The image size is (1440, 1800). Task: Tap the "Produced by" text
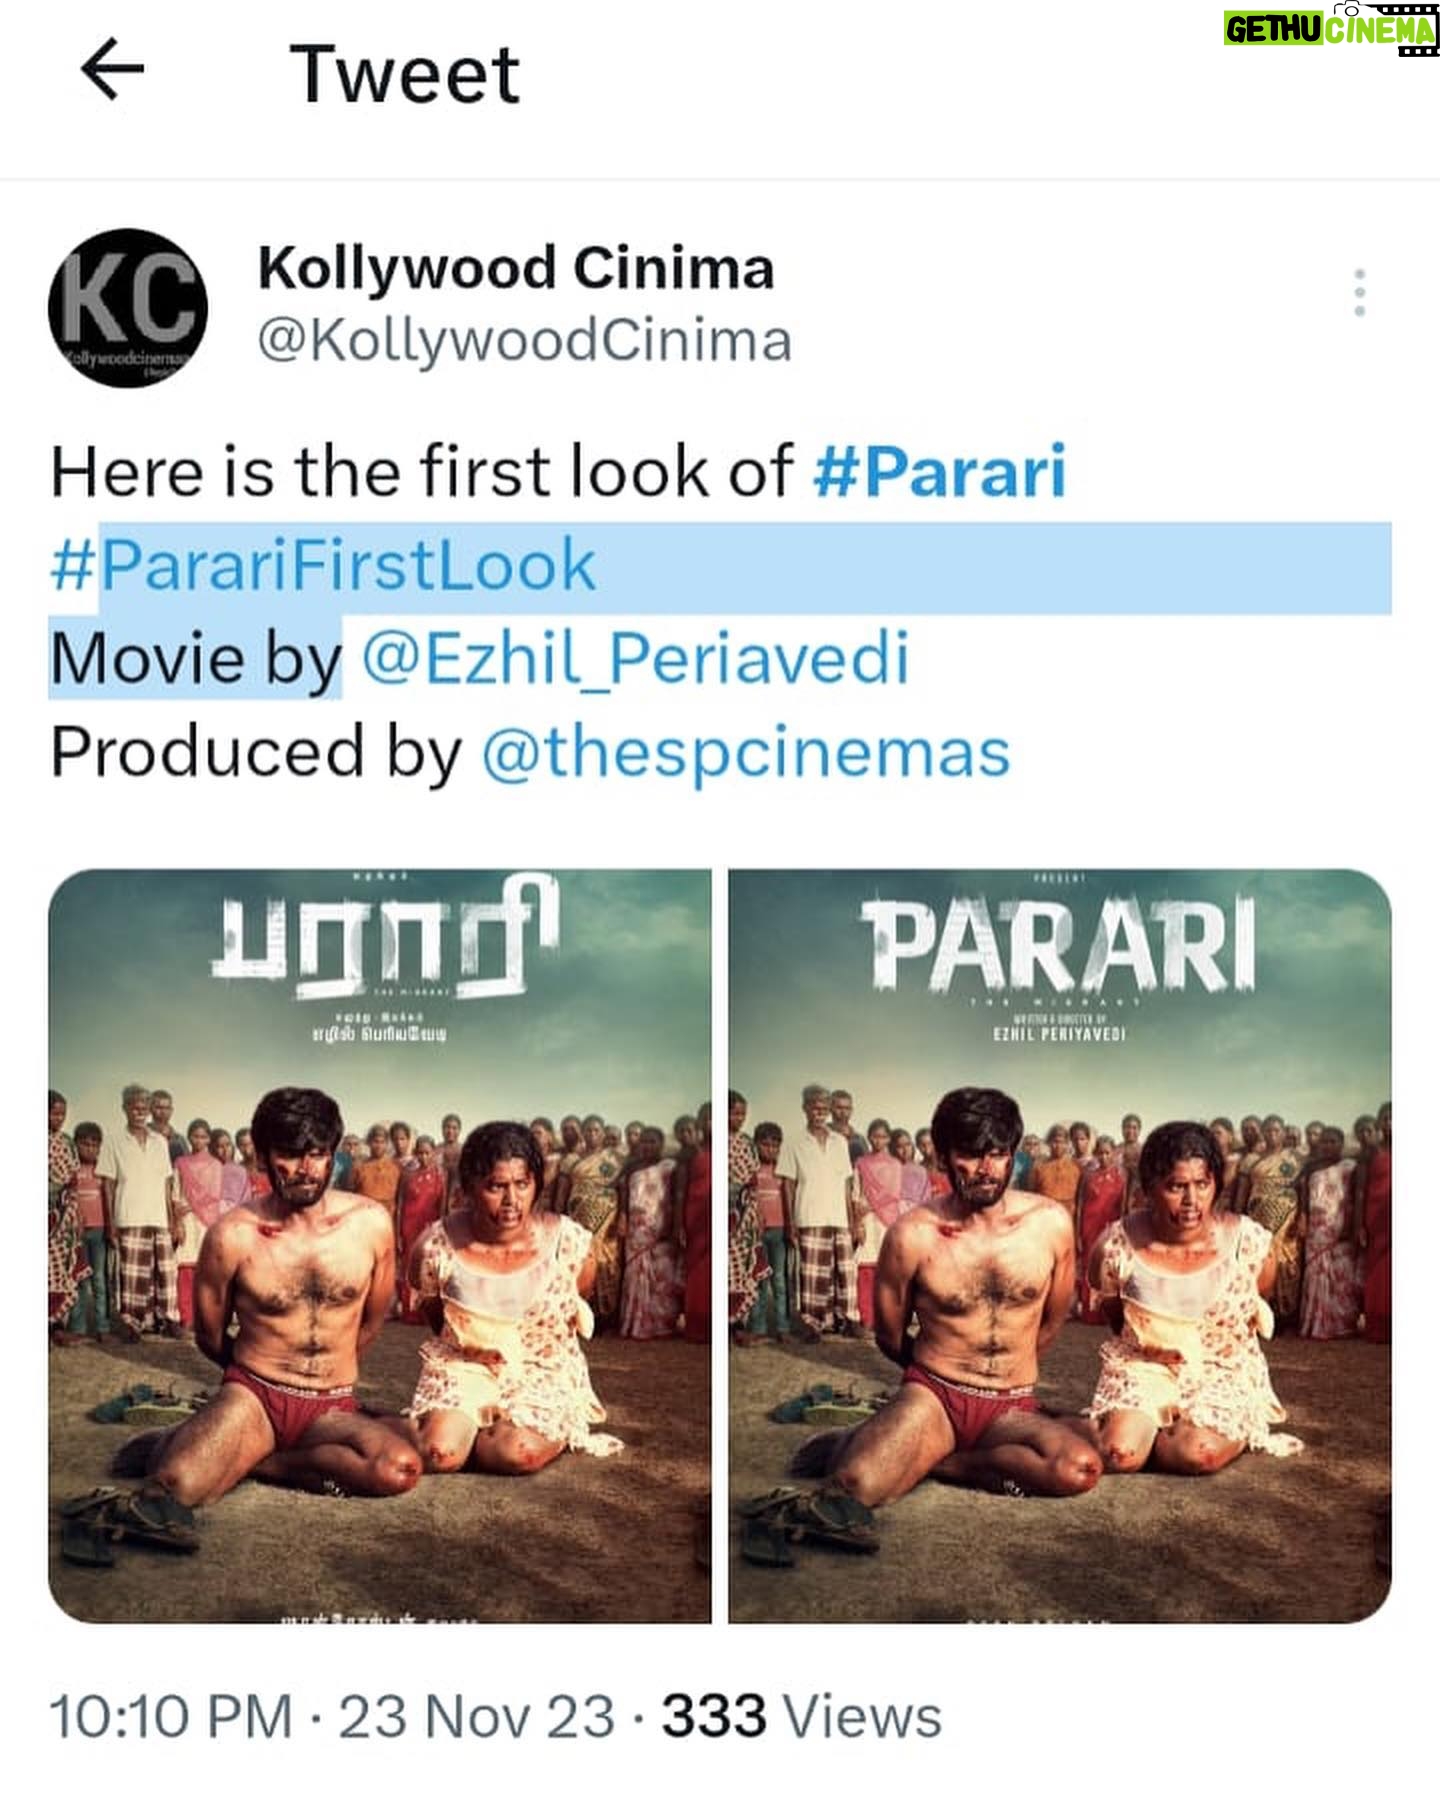click(x=257, y=752)
